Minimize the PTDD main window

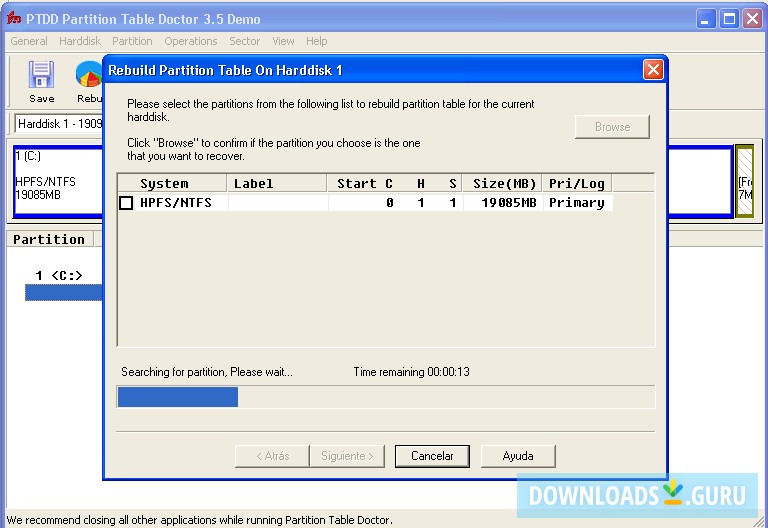coord(706,19)
